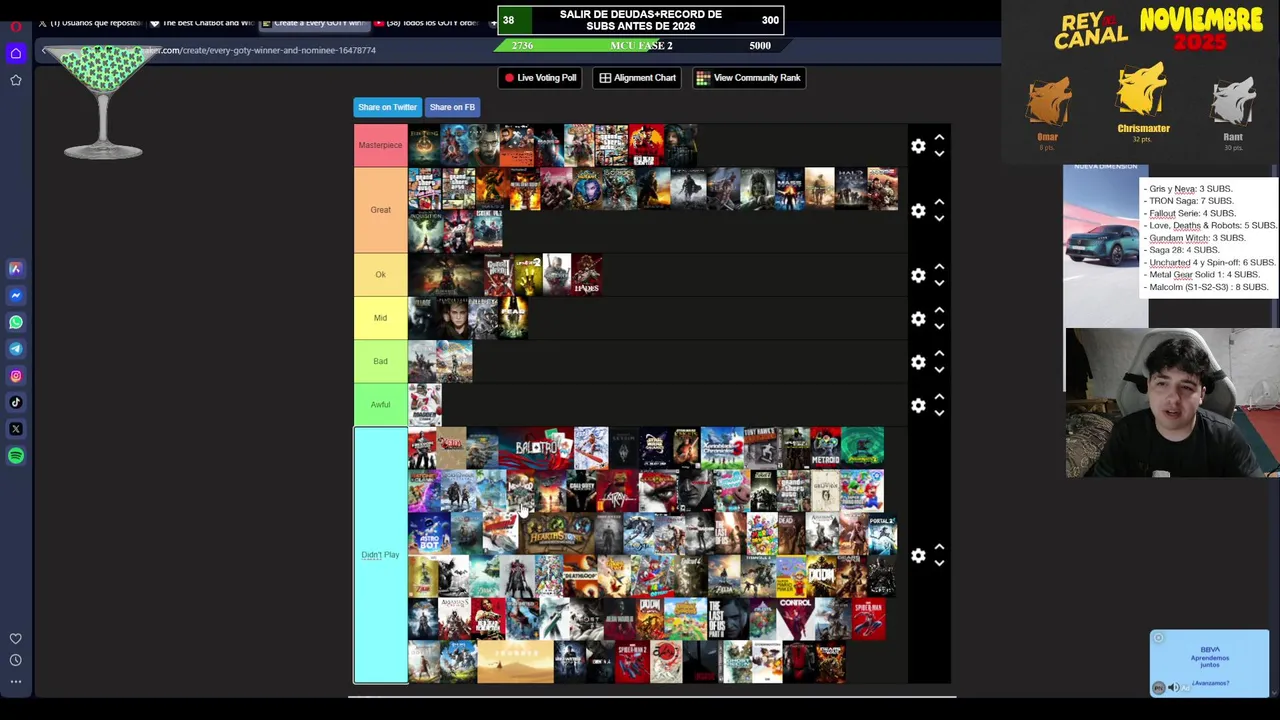1280x720 pixels.
Task: Open sidebar three-dots more options
Action: pyautogui.click(x=16, y=682)
